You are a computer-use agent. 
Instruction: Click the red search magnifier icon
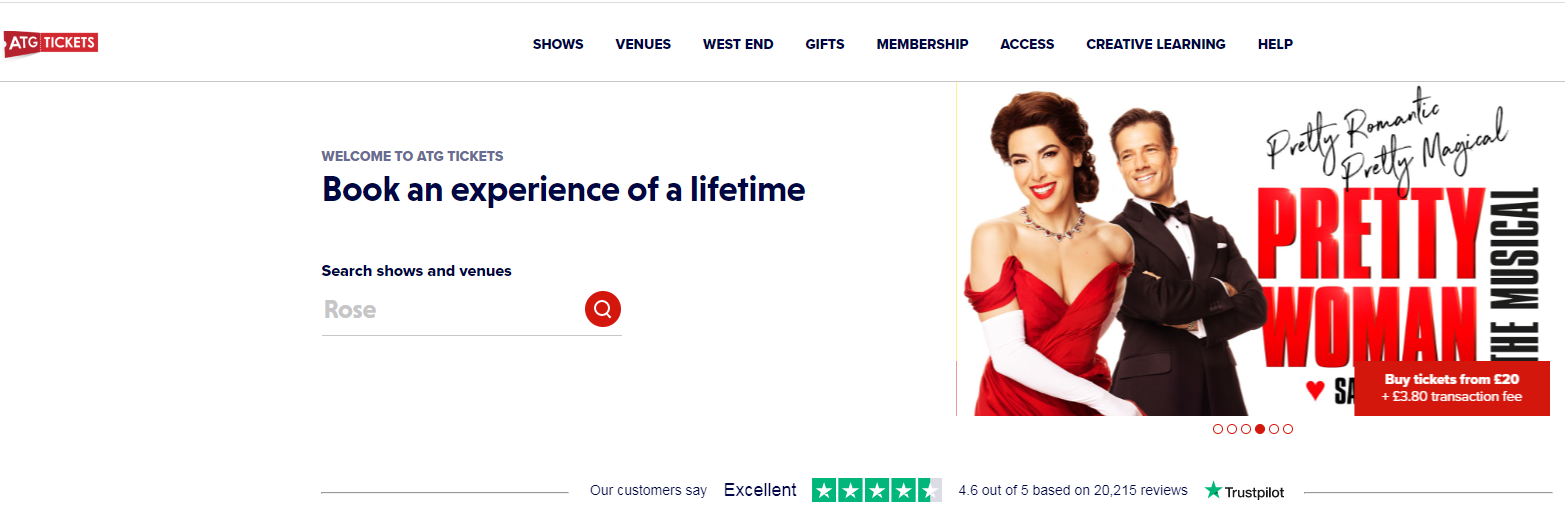[x=603, y=309]
